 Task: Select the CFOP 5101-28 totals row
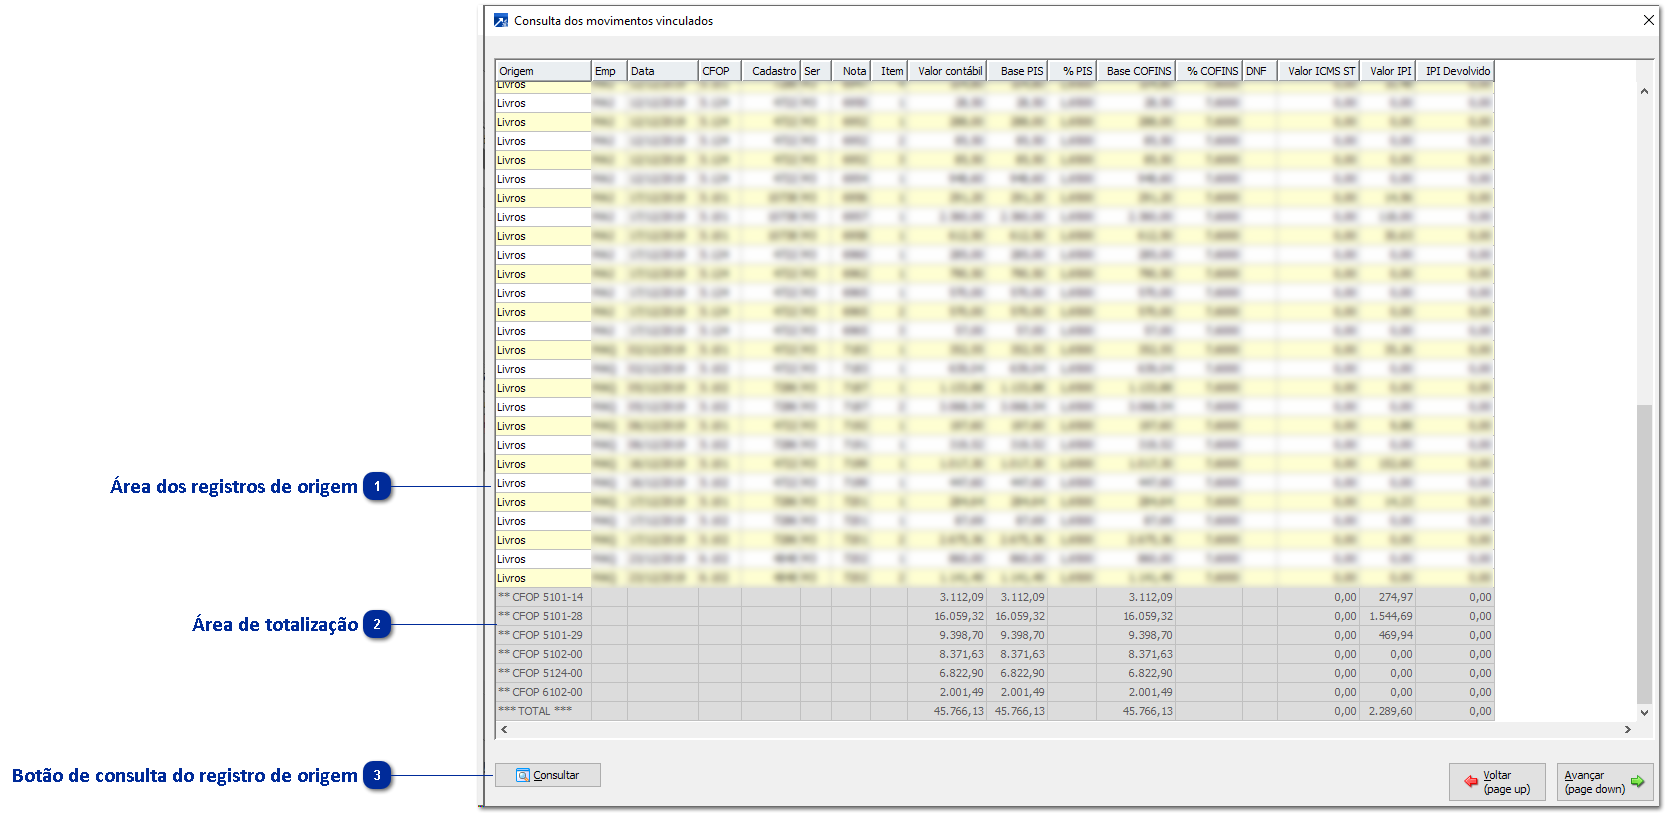(x=541, y=616)
